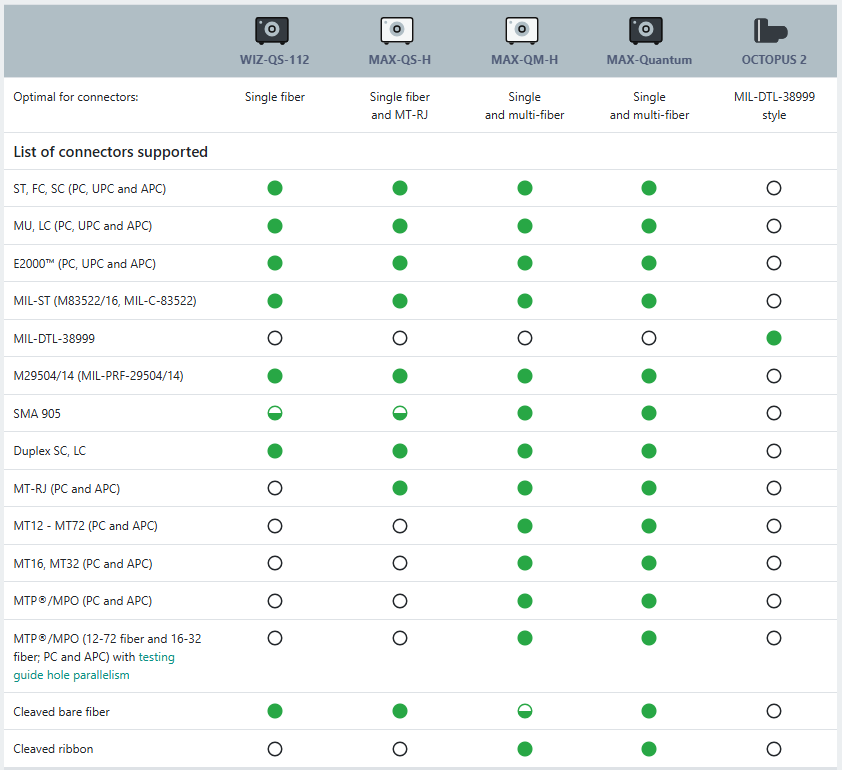Select the WIZ-QS-112 column heading
This screenshot has height=770, width=842.
click(274, 60)
